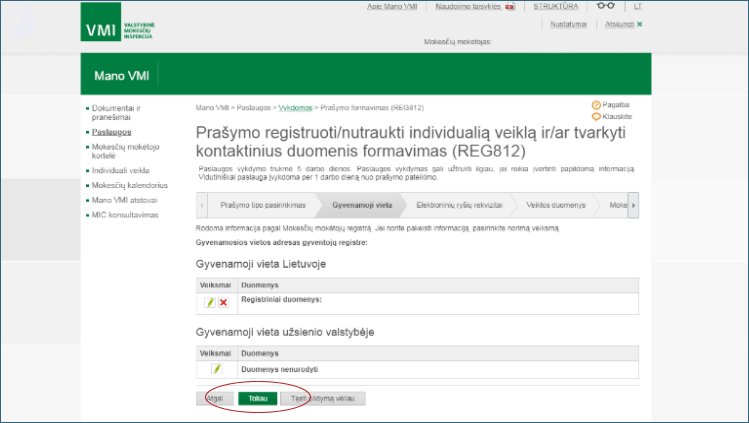Switch language via LT link
This screenshot has height=423, width=749.
(x=638, y=6)
